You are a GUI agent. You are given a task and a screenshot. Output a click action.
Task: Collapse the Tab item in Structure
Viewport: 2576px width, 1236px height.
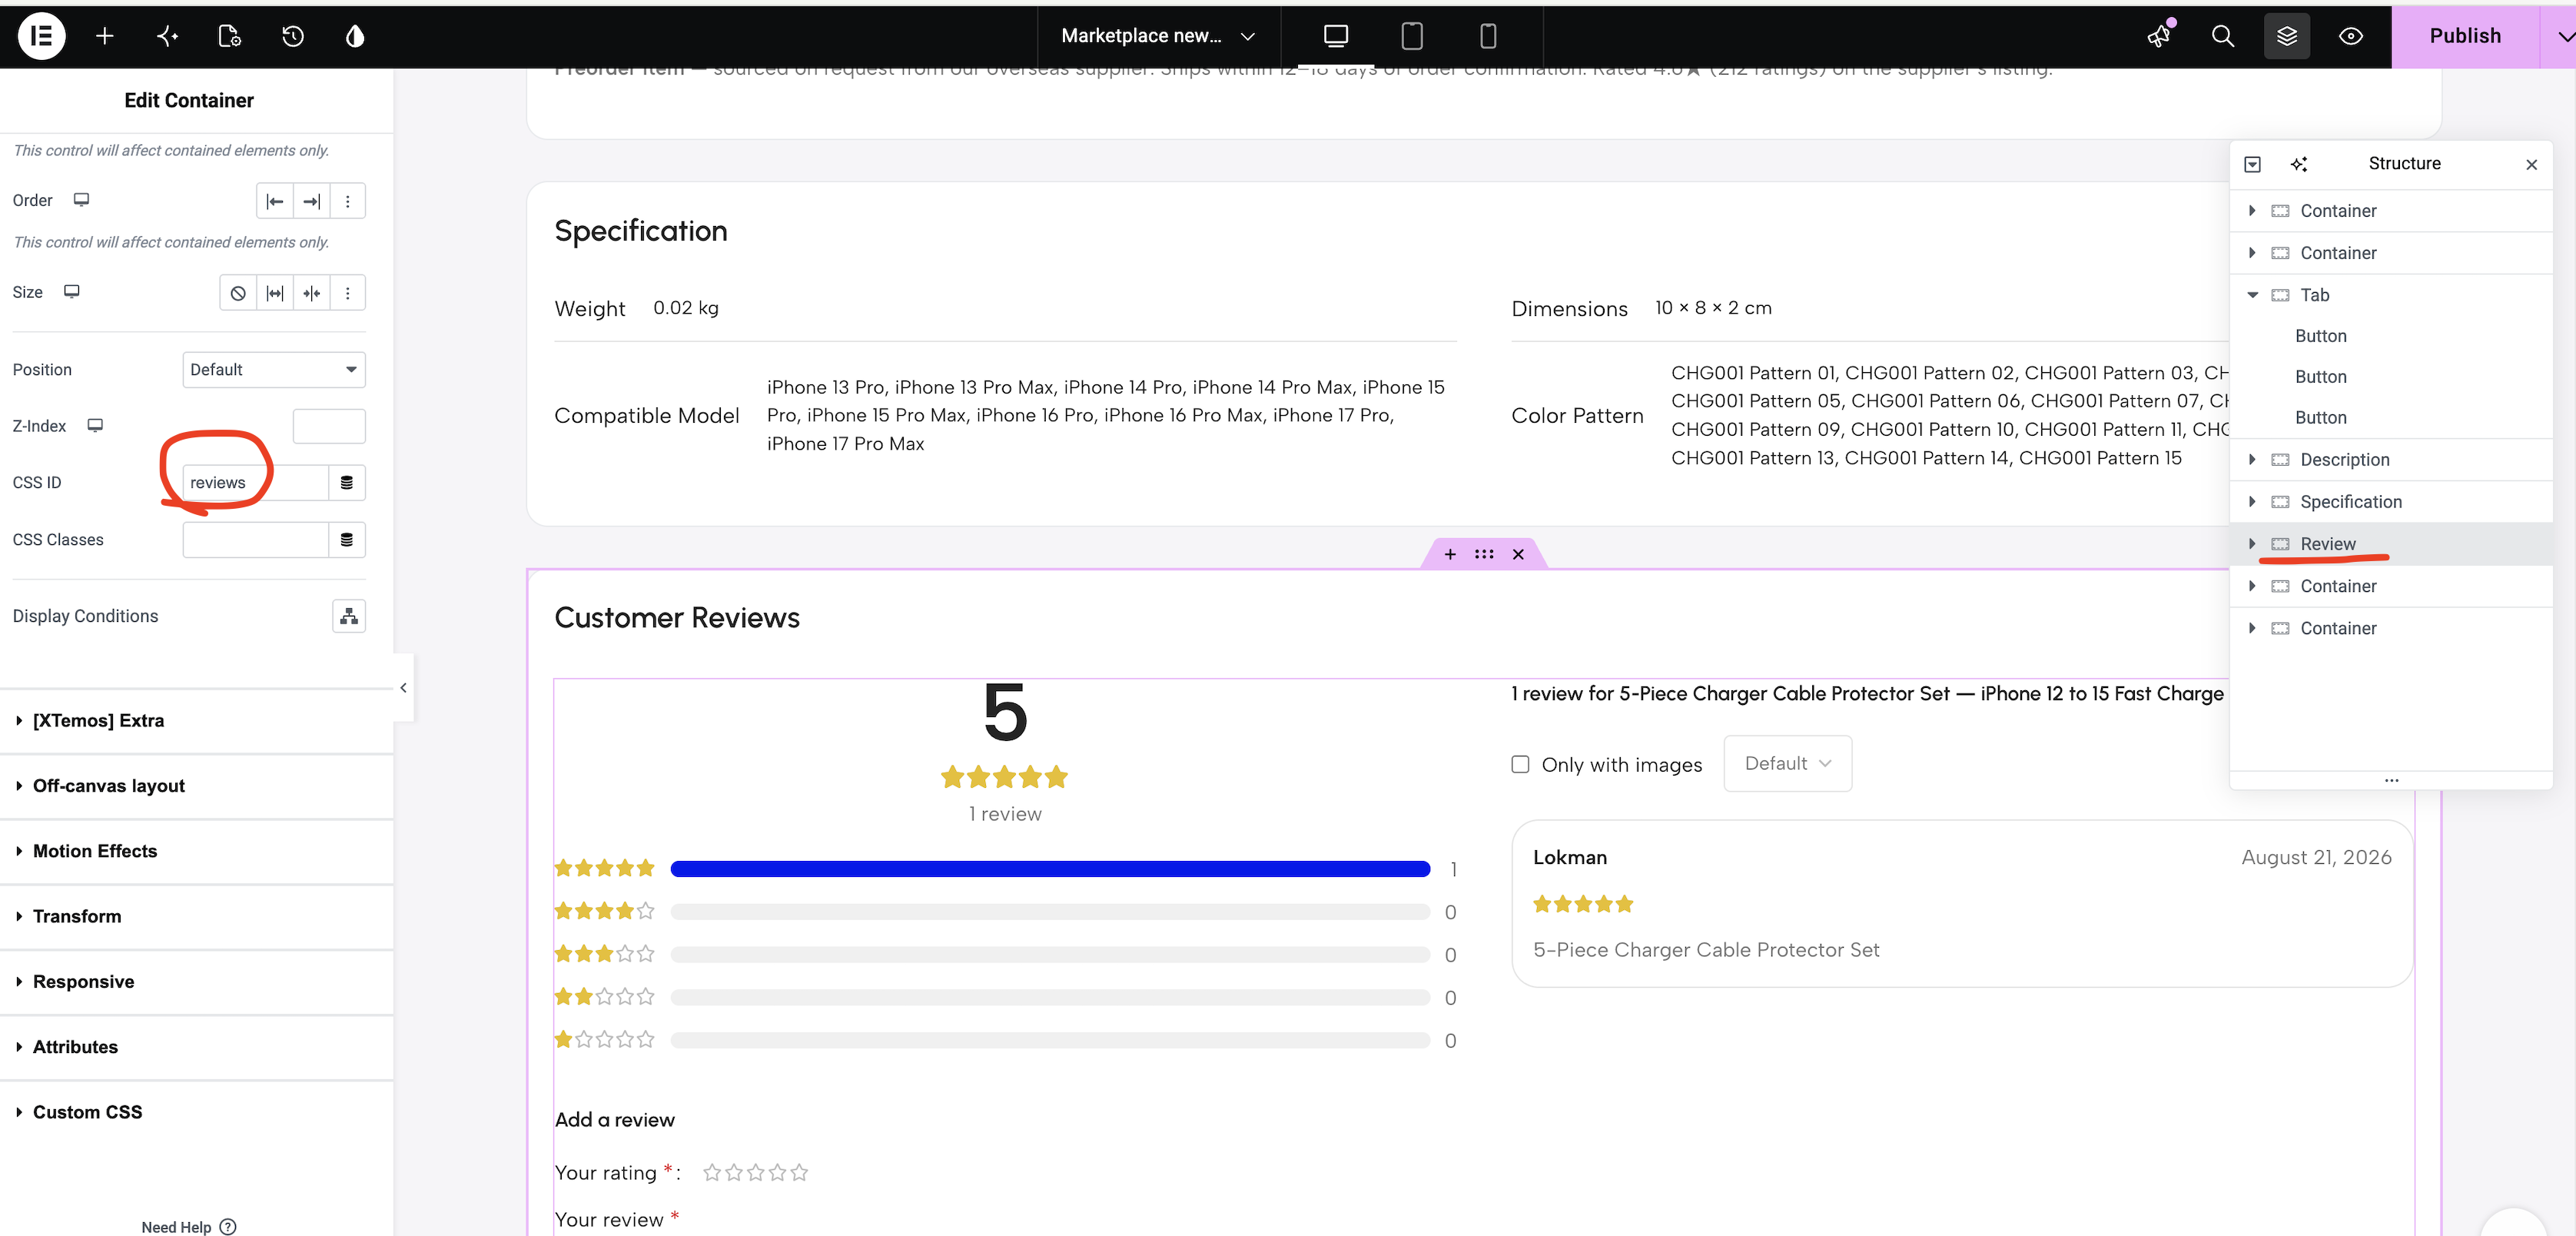2252,295
